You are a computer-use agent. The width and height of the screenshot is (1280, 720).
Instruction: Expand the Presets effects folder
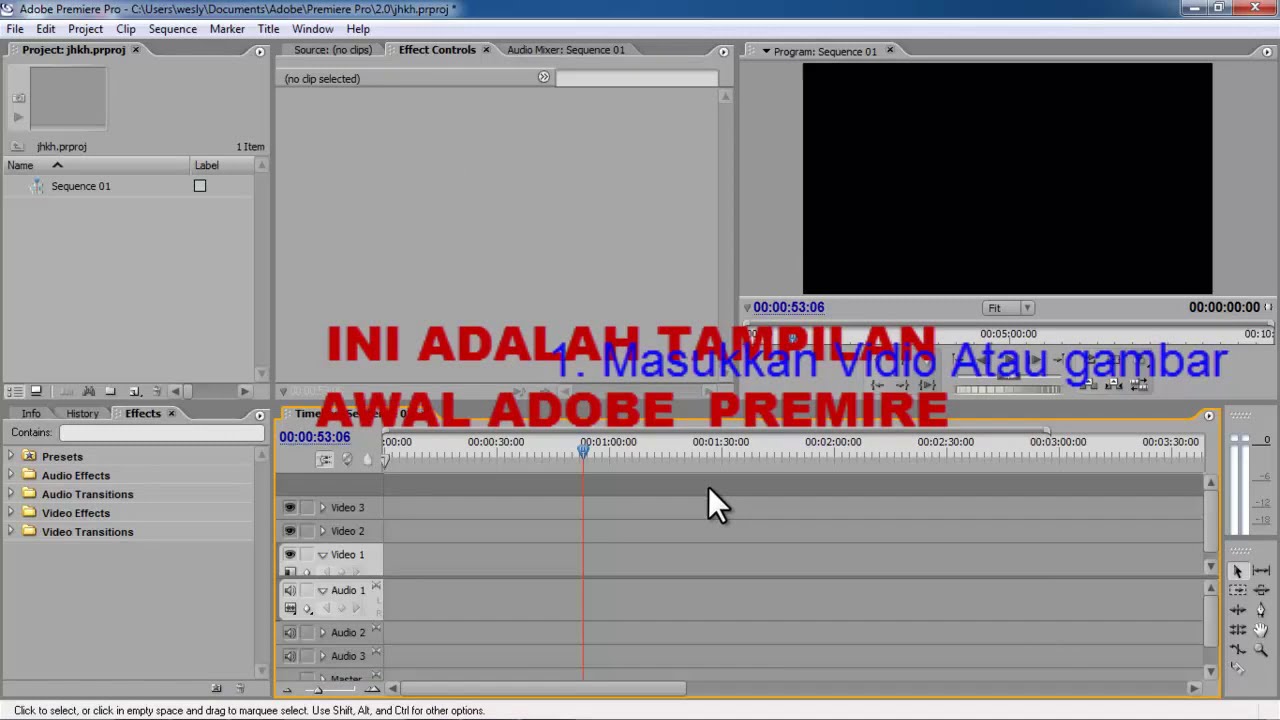(11, 456)
